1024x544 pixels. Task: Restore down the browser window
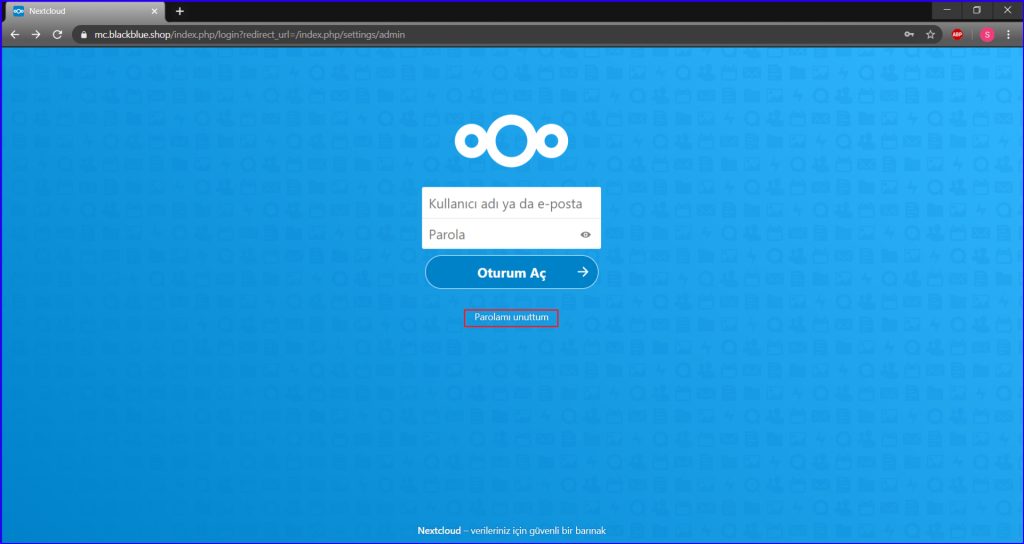(x=977, y=10)
